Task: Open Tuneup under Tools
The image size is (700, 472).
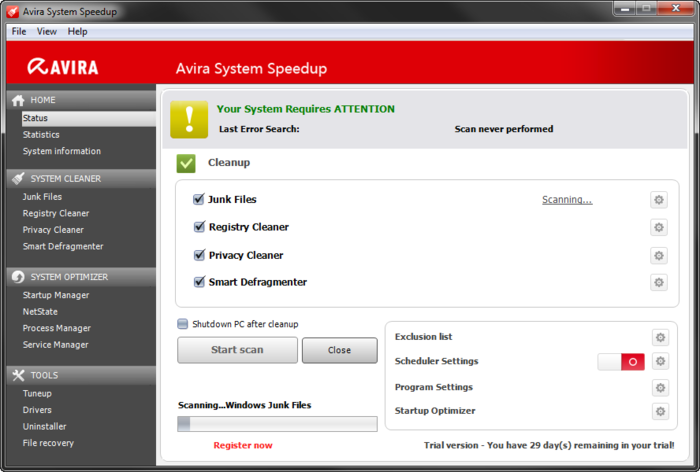Action: 37,393
